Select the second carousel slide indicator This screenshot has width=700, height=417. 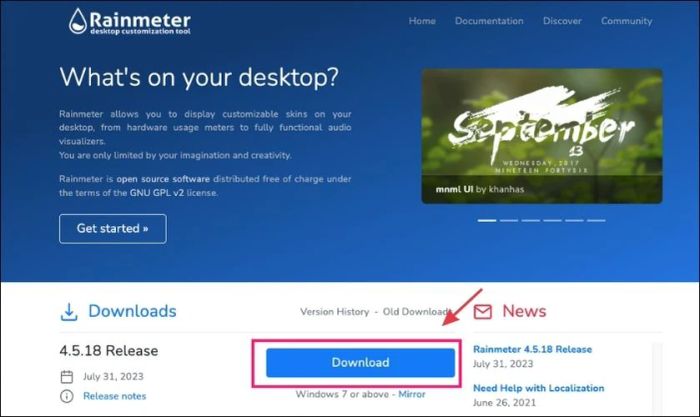click(508, 221)
